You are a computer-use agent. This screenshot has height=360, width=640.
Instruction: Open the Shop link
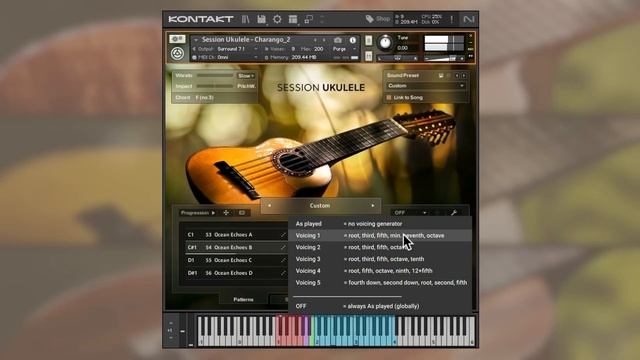pos(378,19)
